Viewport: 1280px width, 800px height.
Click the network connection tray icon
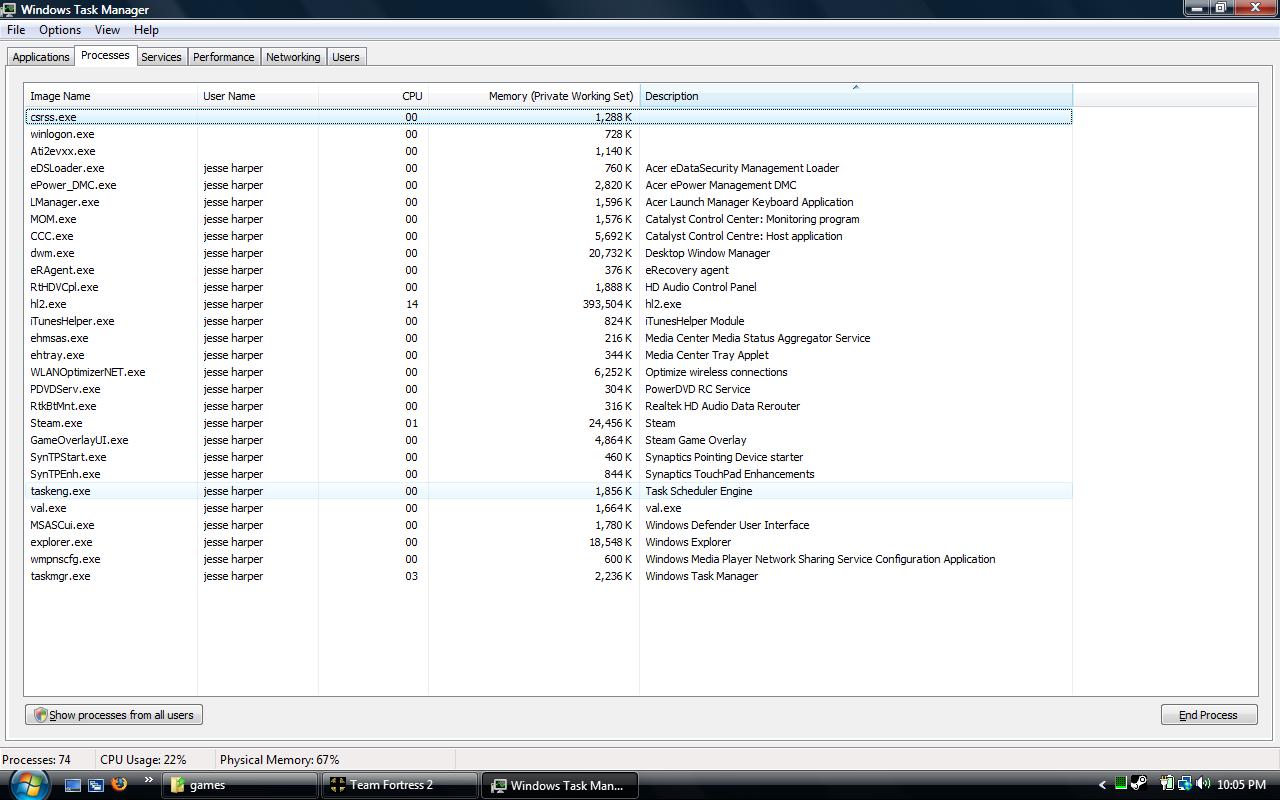(1184, 784)
